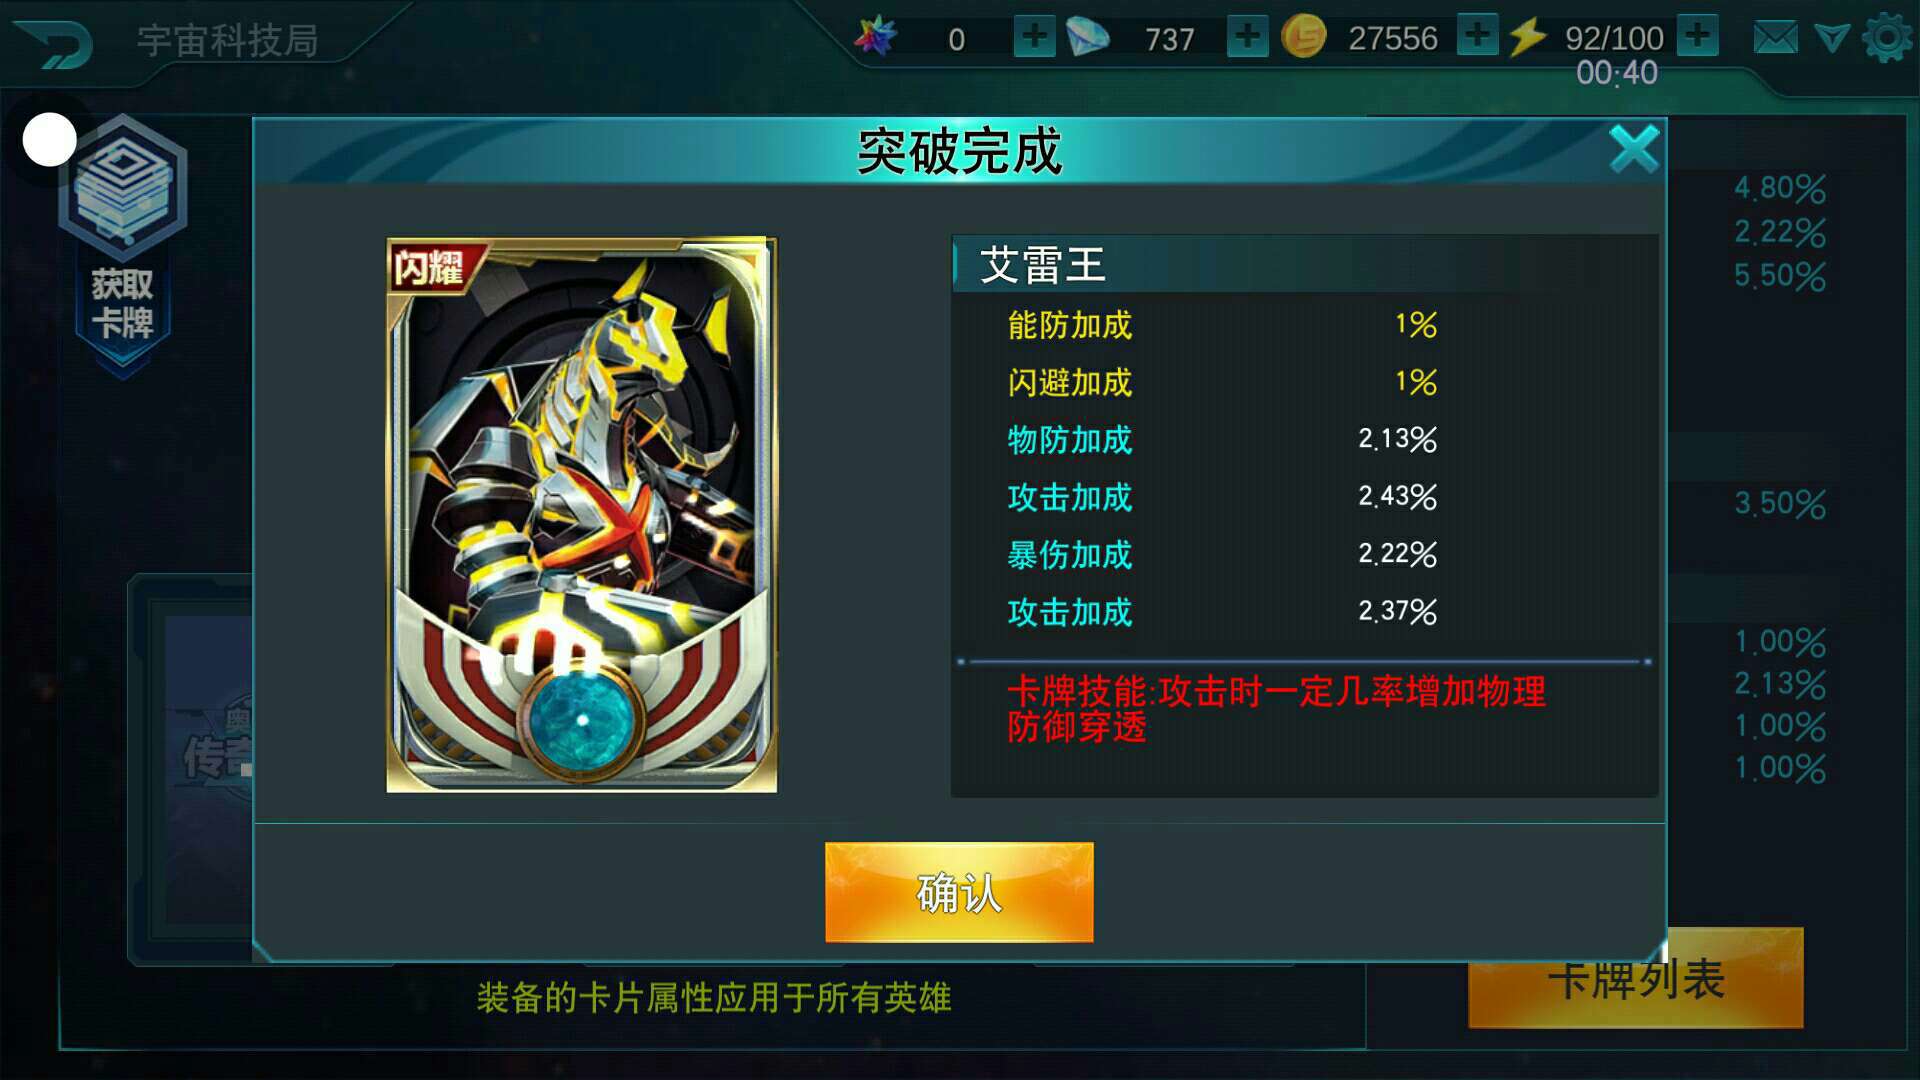
Task: Tap the lightning energy icon
Action: tap(1527, 37)
